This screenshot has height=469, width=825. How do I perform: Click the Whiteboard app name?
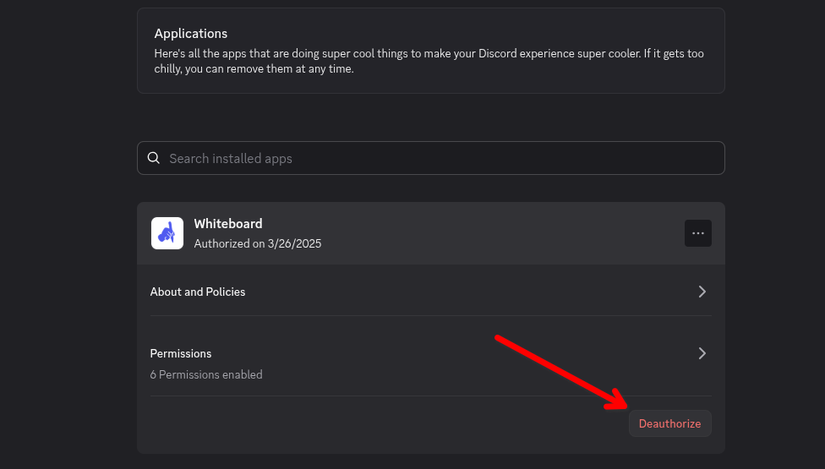click(x=228, y=224)
